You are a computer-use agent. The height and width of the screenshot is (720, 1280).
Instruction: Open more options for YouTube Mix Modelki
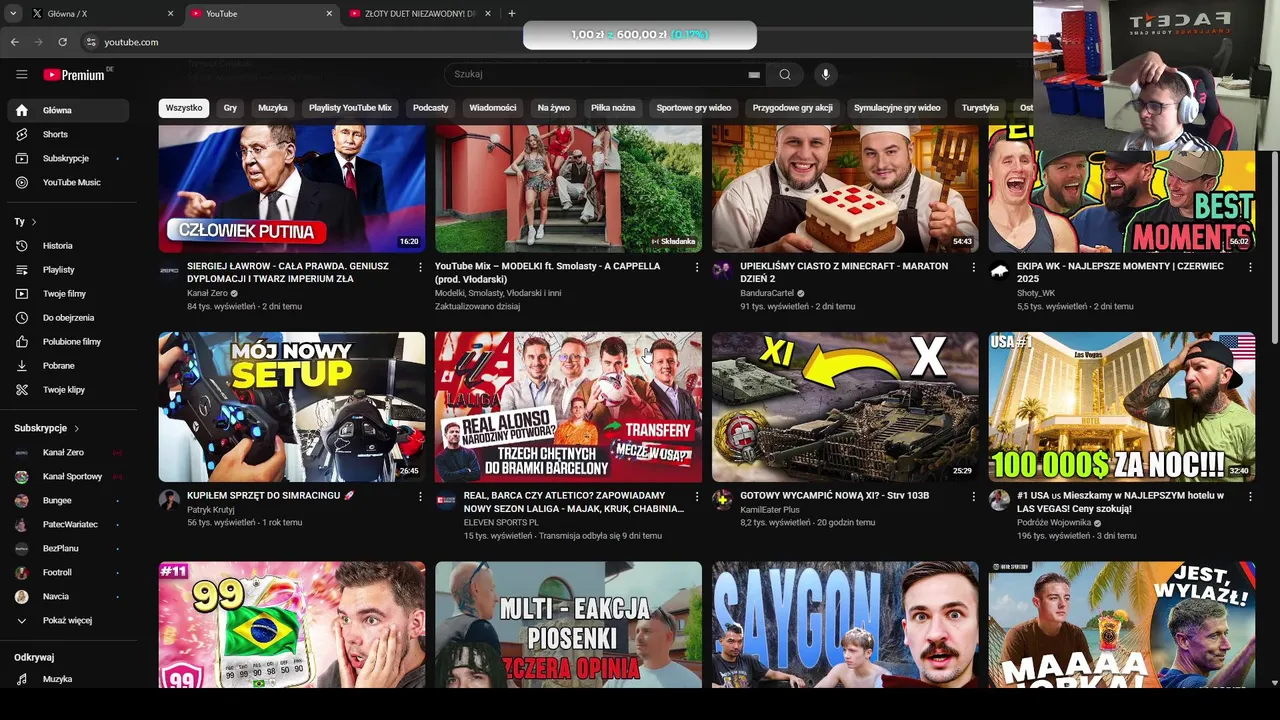click(697, 267)
